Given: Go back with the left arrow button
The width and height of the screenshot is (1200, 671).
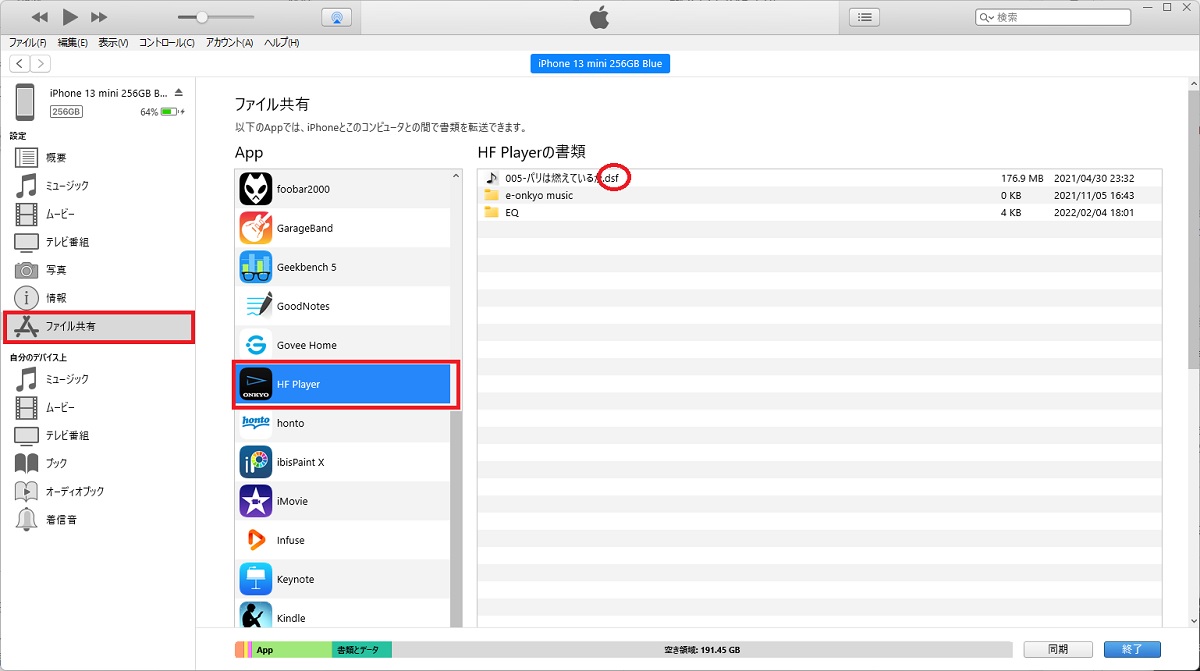Looking at the screenshot, I should coord(19,64).
